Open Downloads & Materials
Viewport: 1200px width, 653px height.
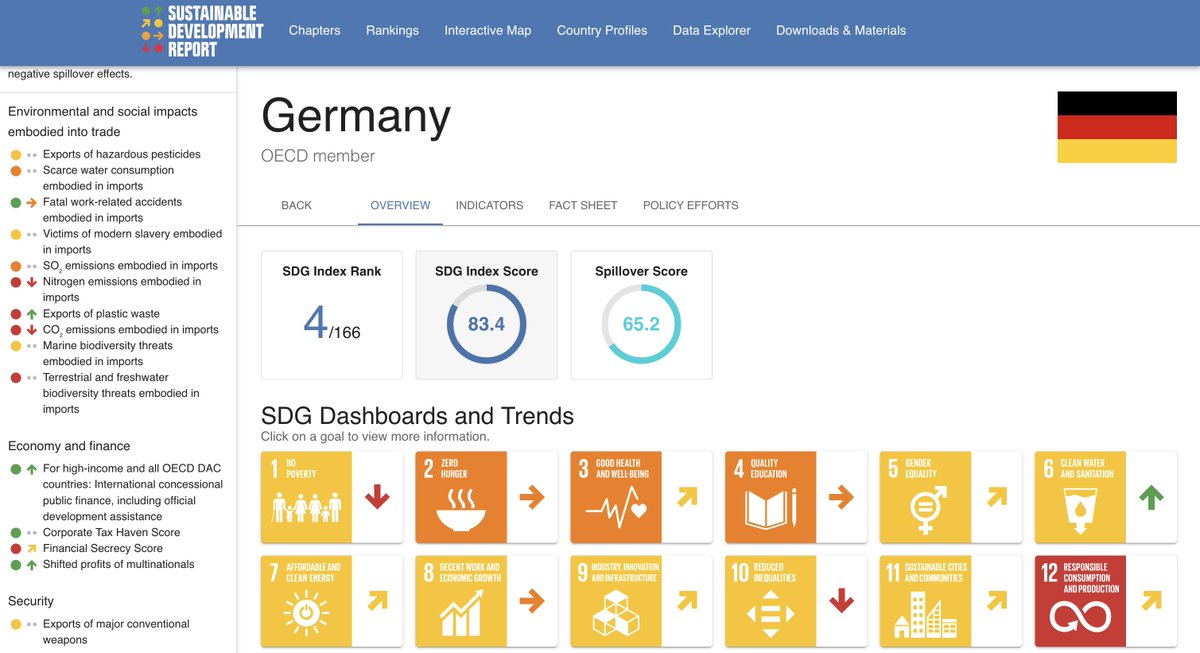tap(841, 30)
